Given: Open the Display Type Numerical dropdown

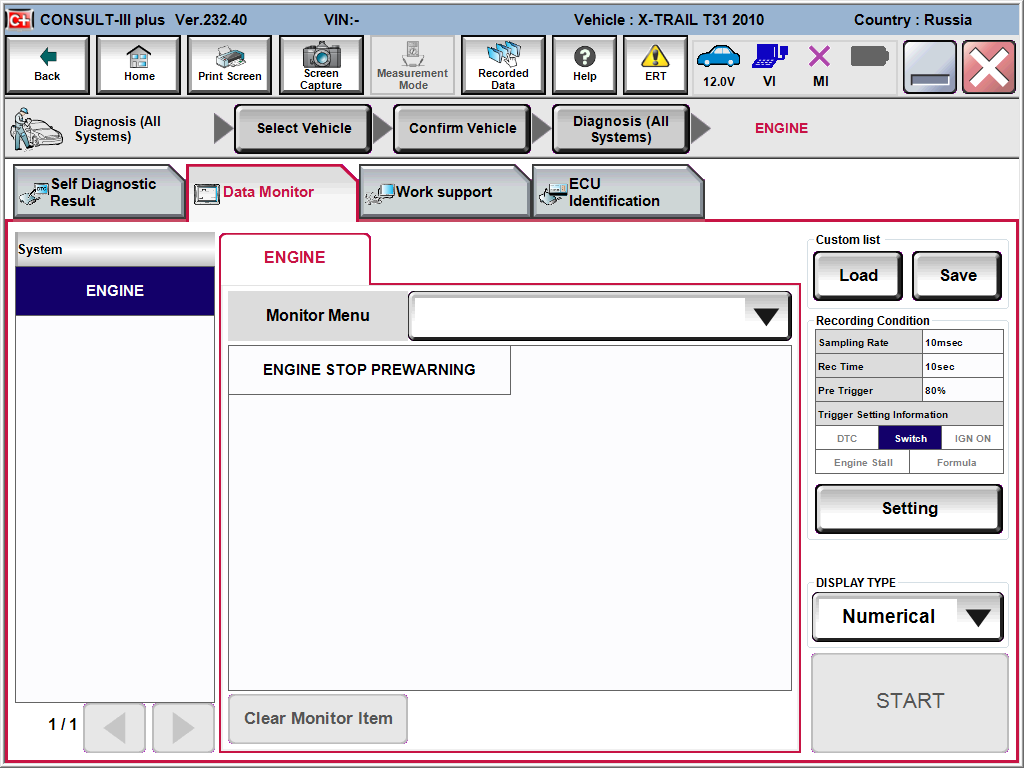Looking at the screenshot, I should coord(978,617).
